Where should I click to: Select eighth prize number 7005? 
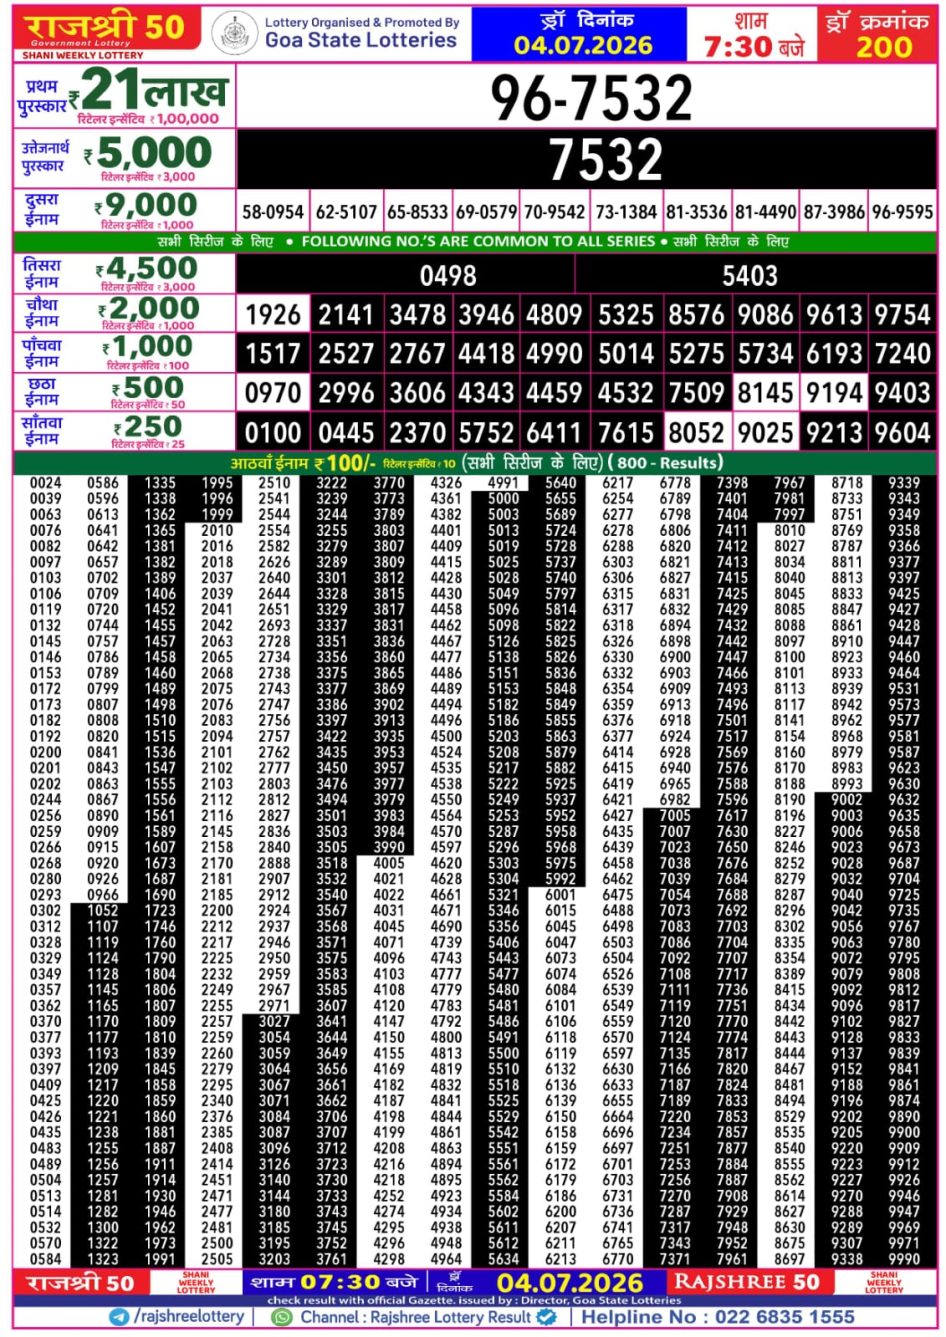coord(675,816)
